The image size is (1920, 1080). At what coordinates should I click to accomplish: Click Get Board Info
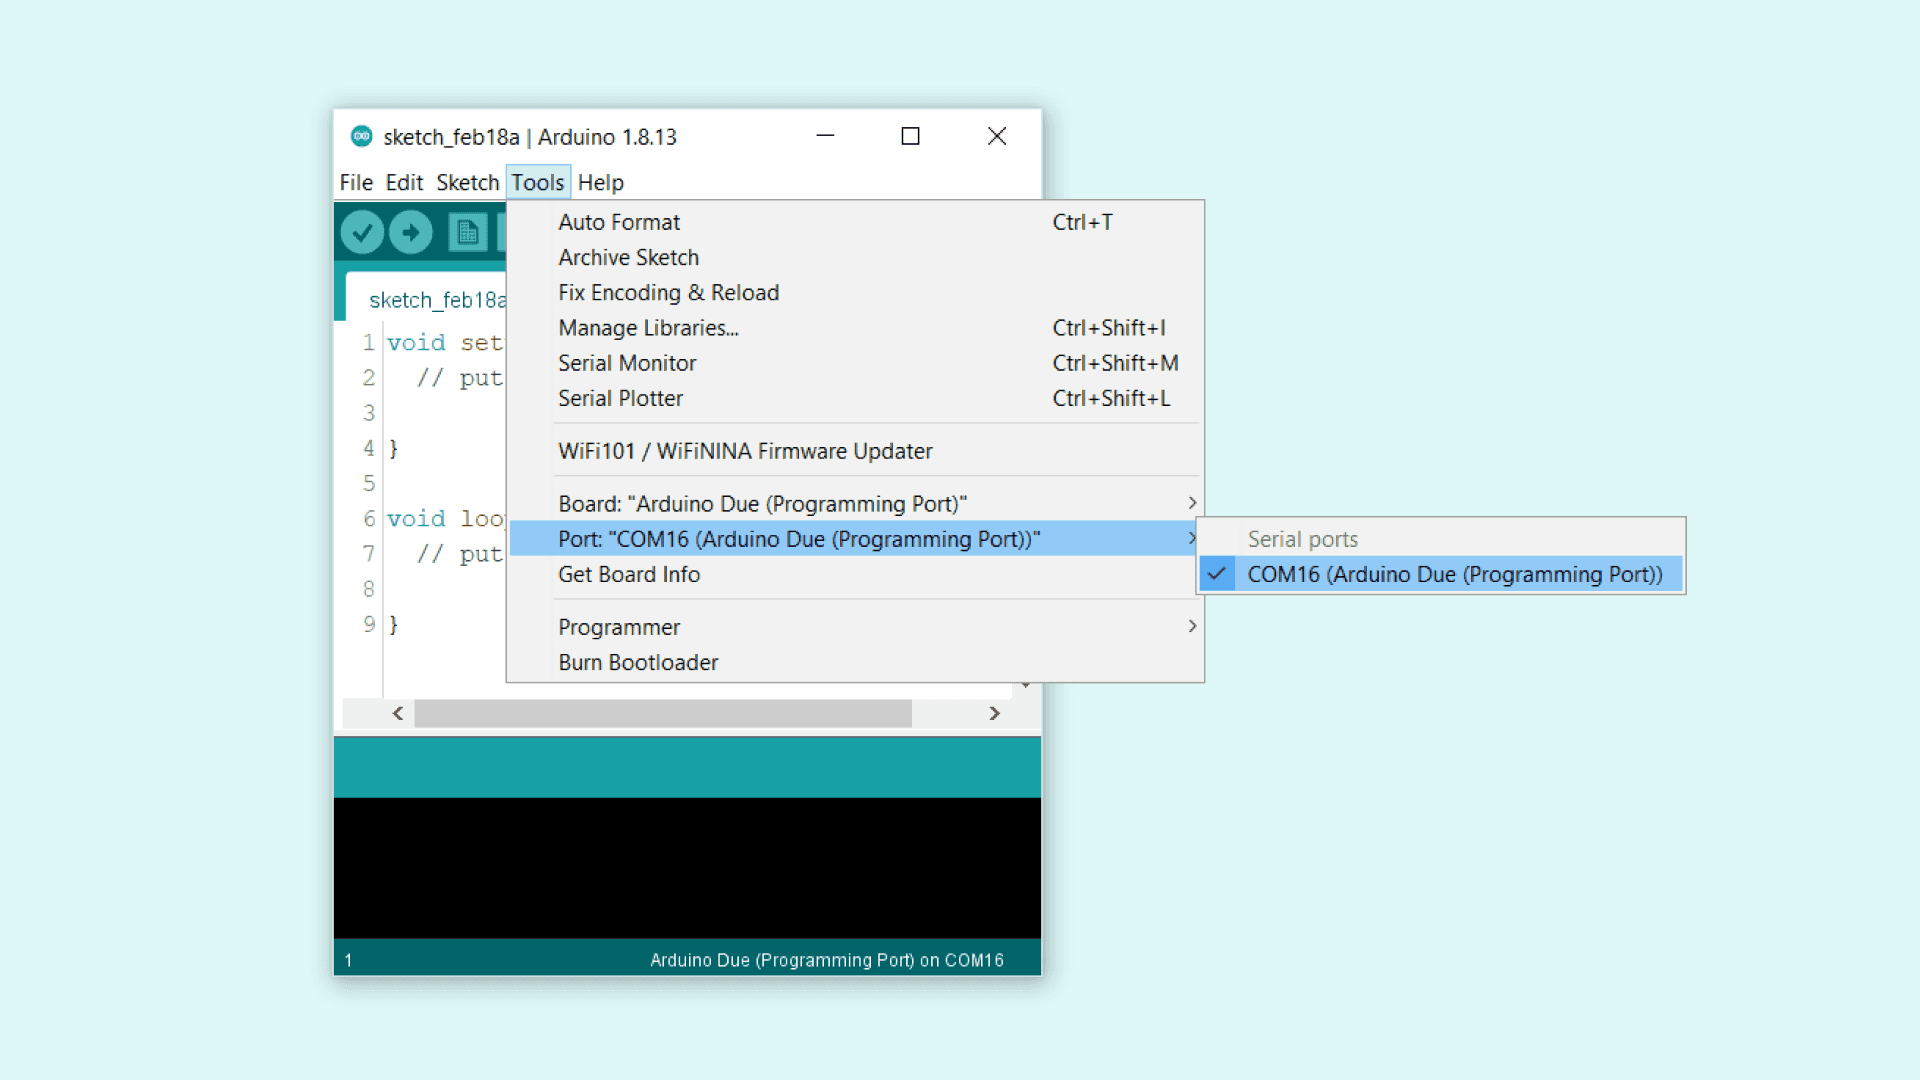[629, 575]
